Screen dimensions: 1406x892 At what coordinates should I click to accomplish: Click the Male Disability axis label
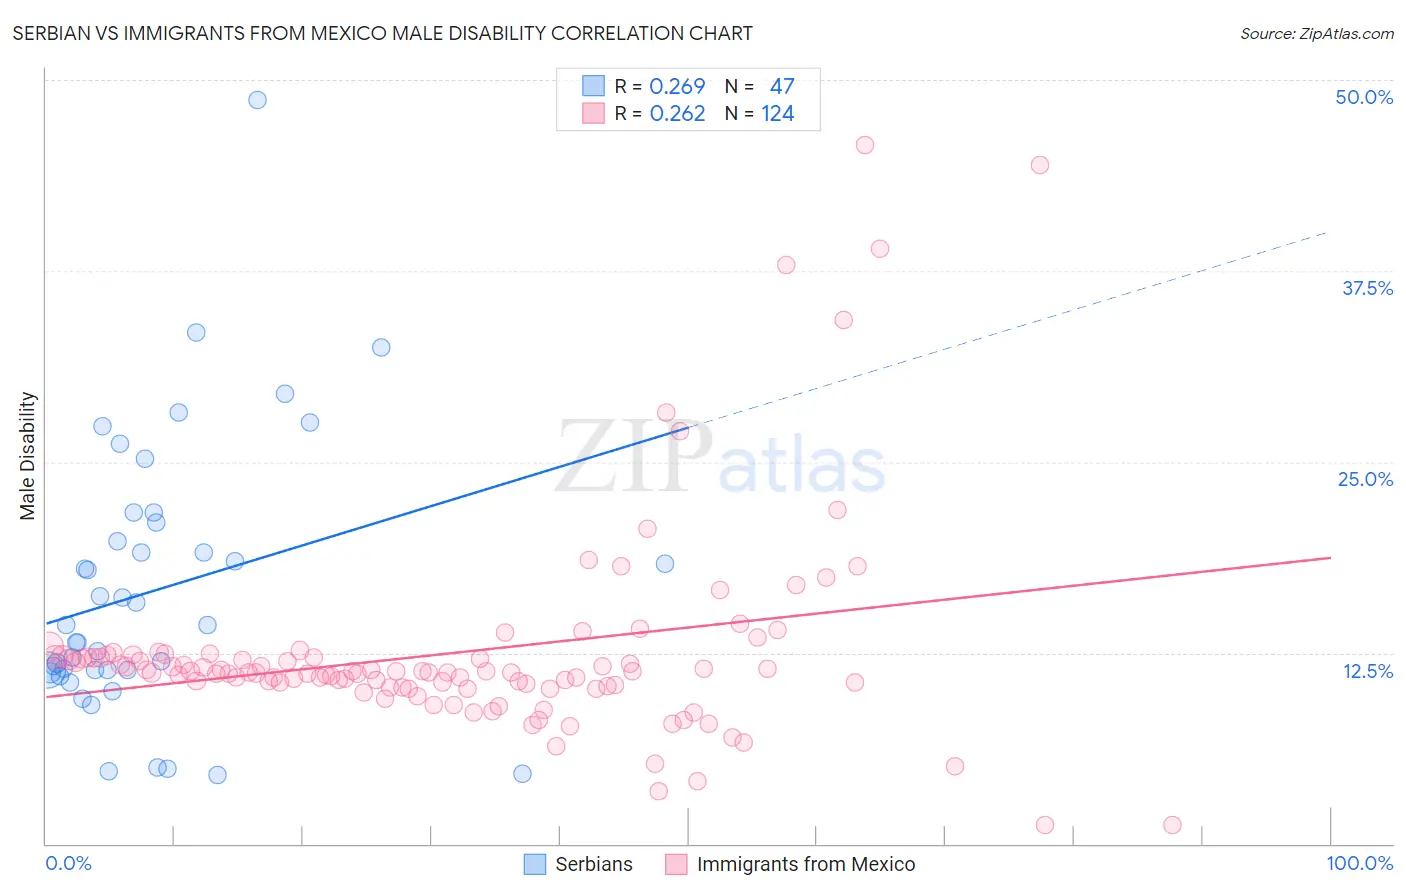28,455
